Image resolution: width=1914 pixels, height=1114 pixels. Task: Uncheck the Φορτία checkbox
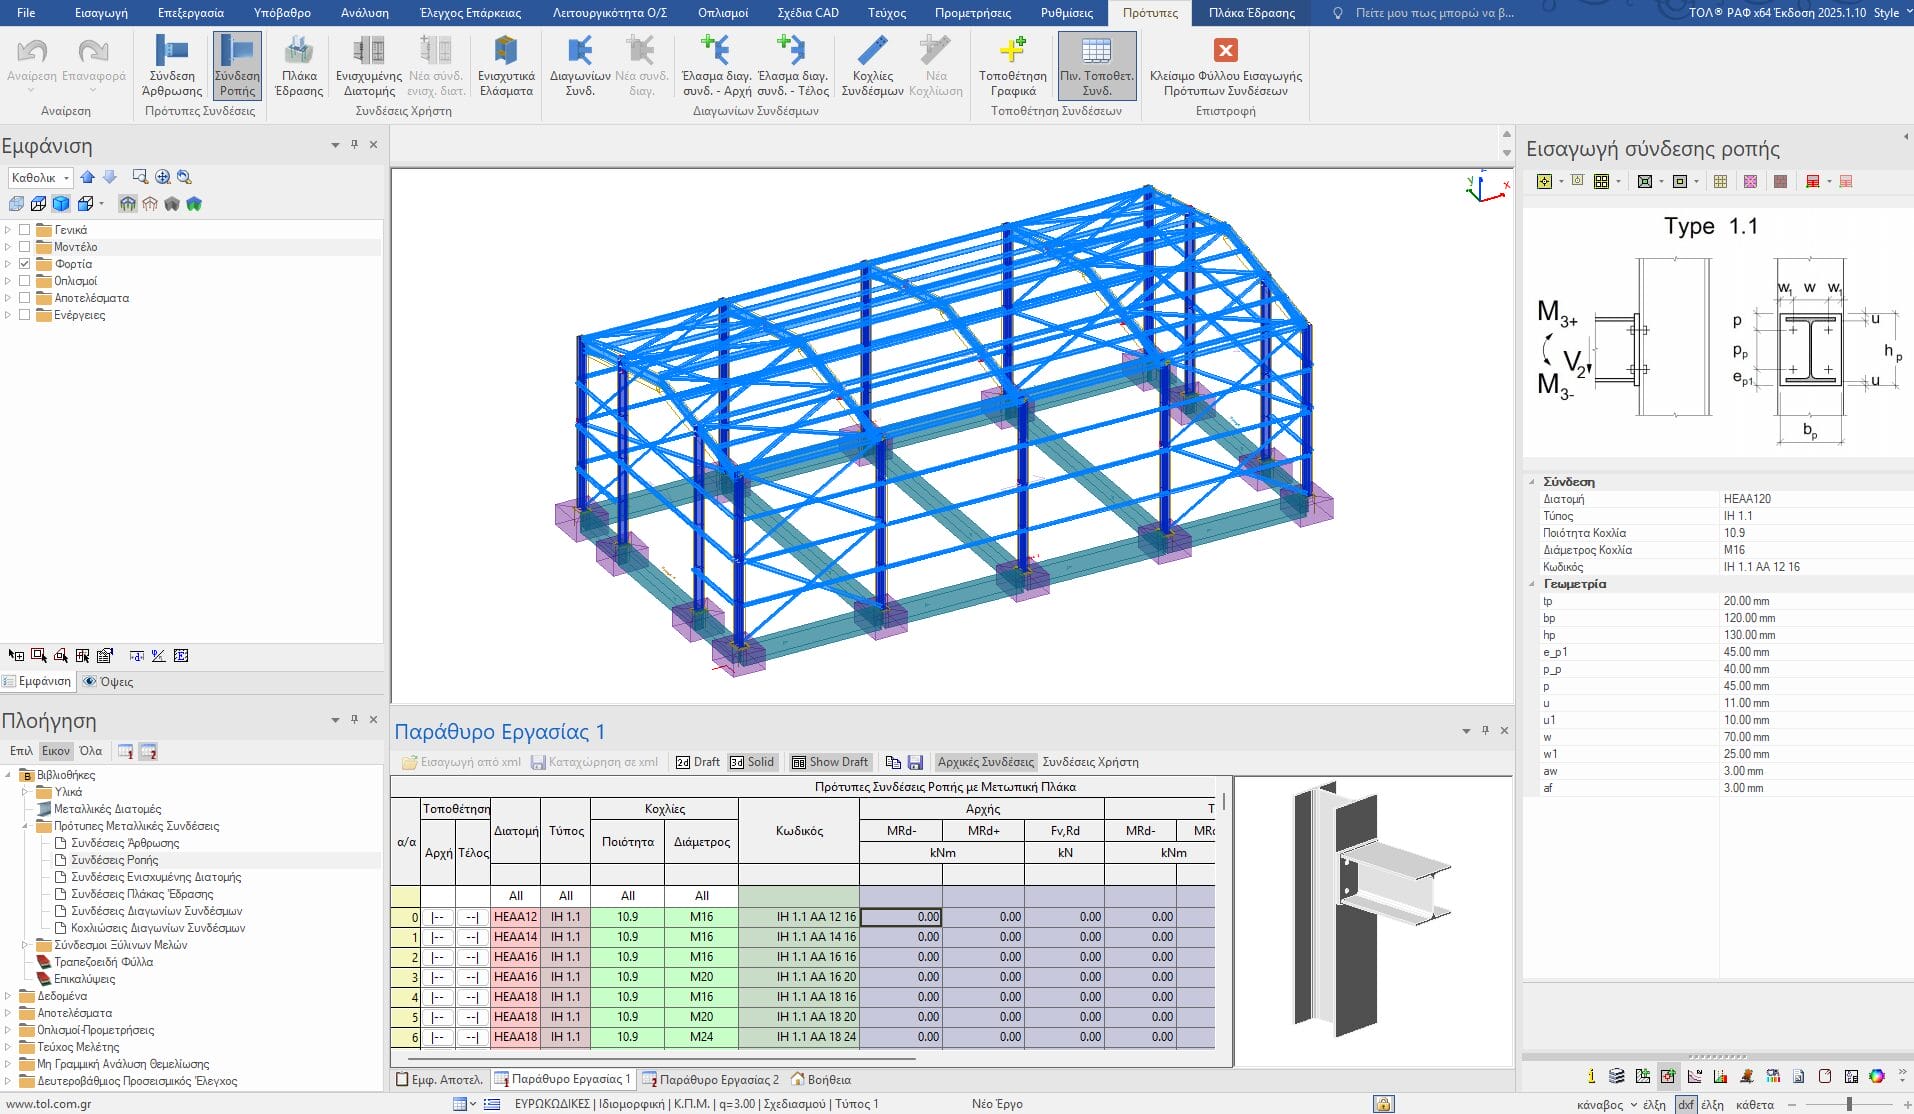25,264
